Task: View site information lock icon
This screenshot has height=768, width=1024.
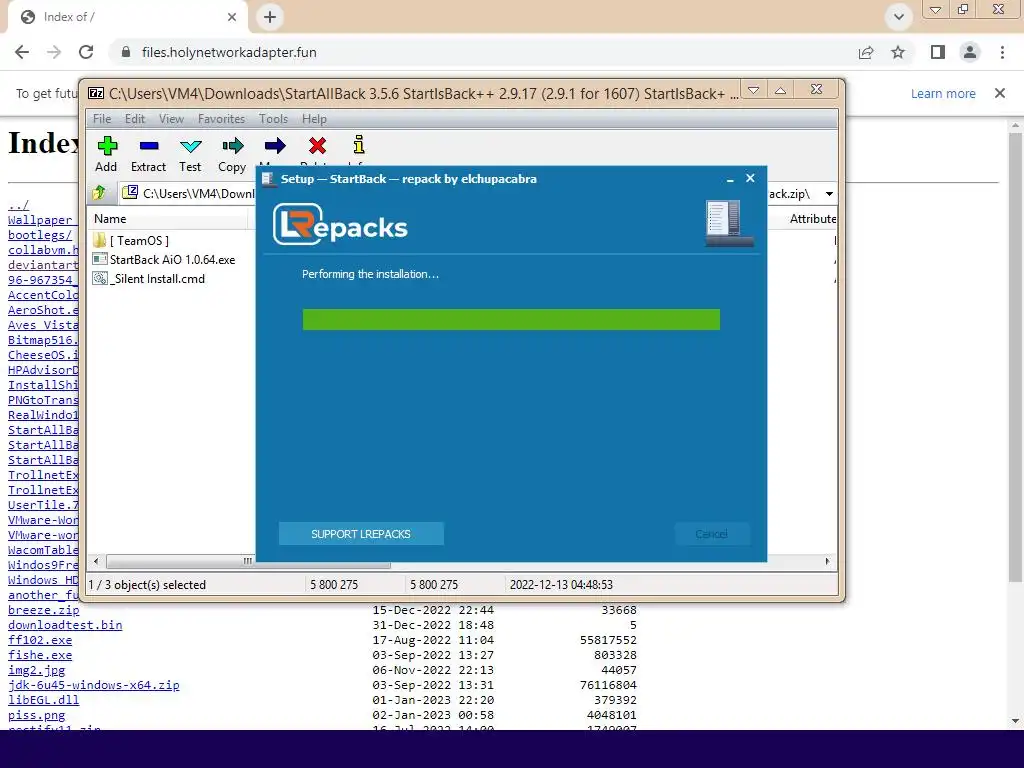Action: pyautogui.click(x=126, y=52)
